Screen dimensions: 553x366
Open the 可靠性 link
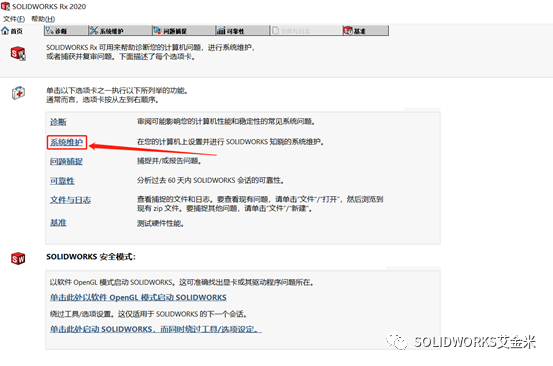pyautogui.click(x=62, y=181)
